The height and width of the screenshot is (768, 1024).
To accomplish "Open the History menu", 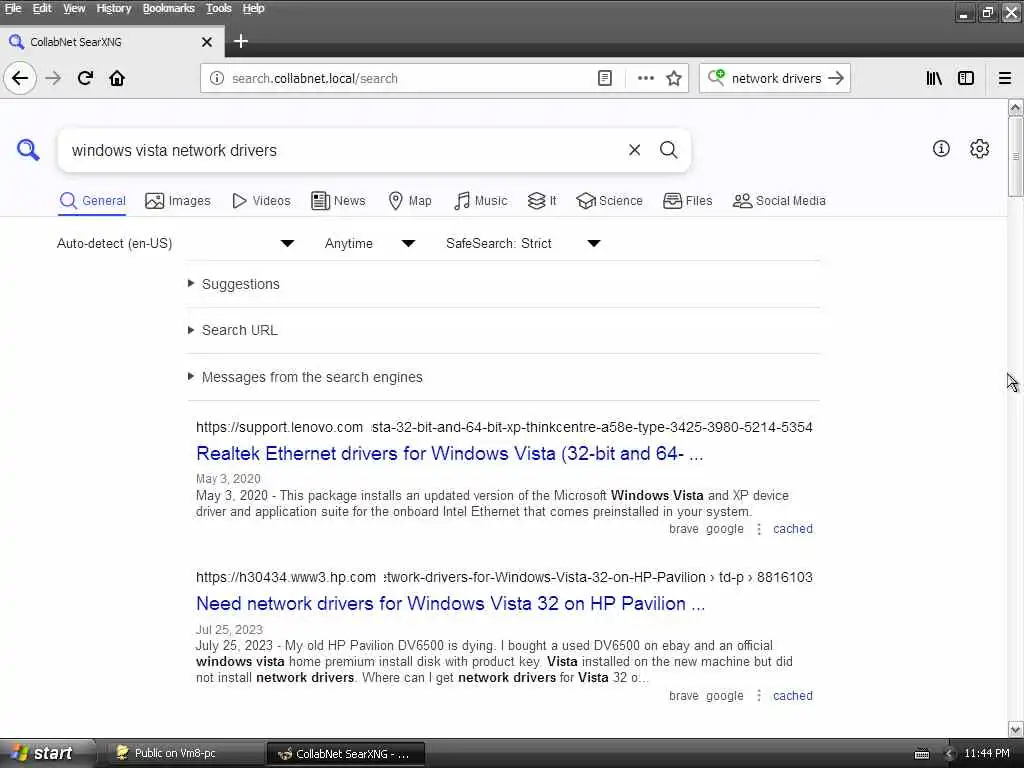I will [x=114, y=8].
